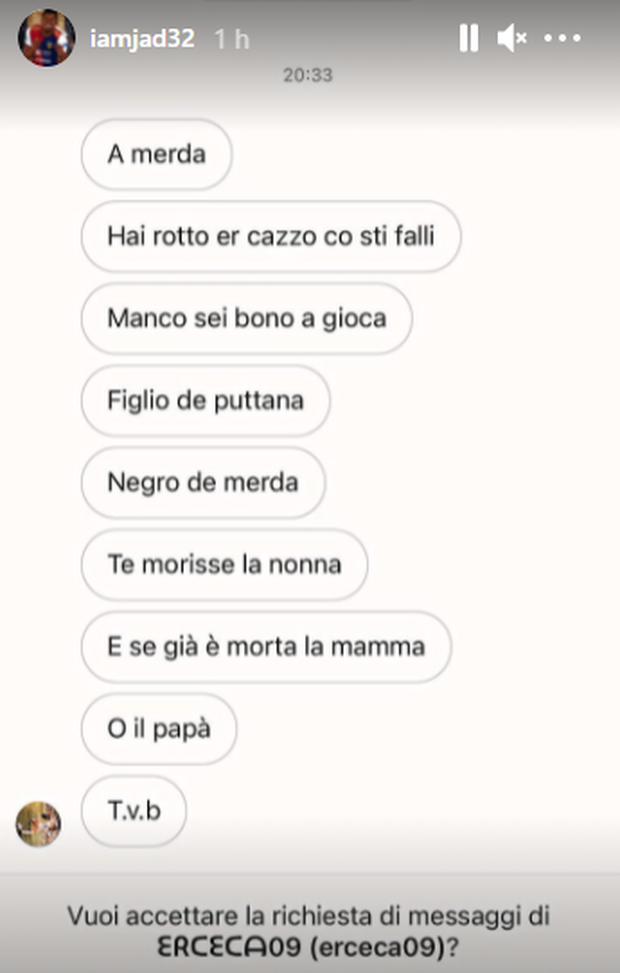Select the "A merda" message bubble

pos(156,155)
